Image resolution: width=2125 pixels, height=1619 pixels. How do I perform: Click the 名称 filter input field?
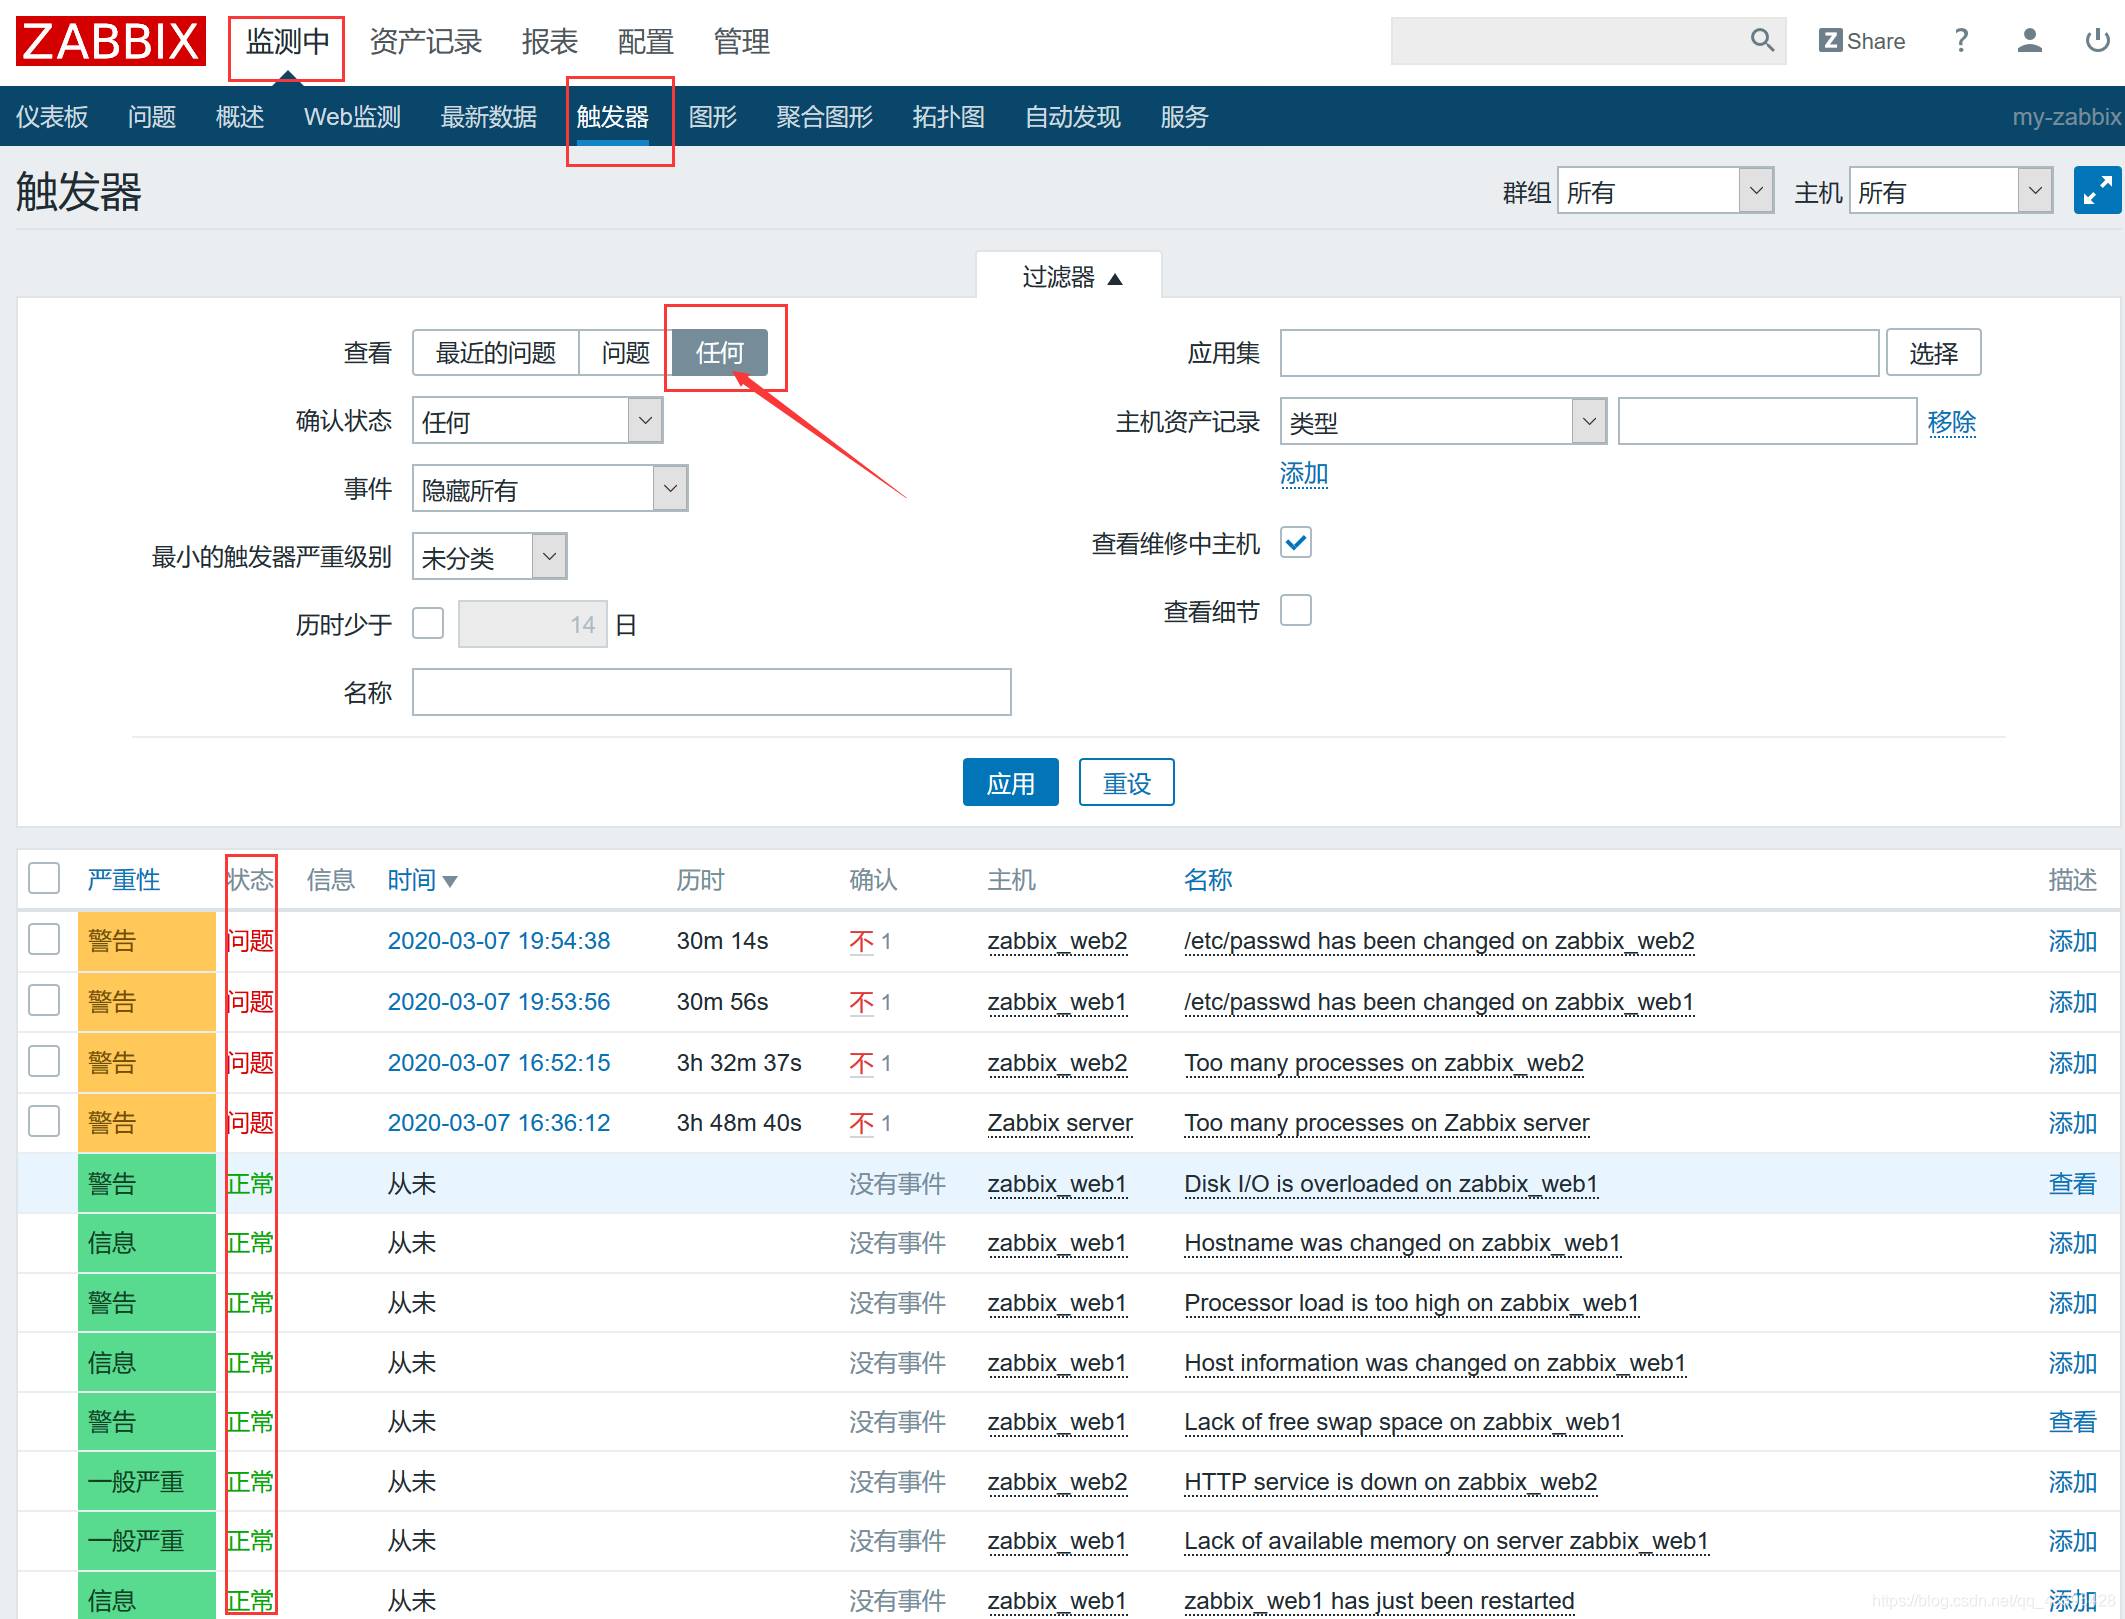712,692
